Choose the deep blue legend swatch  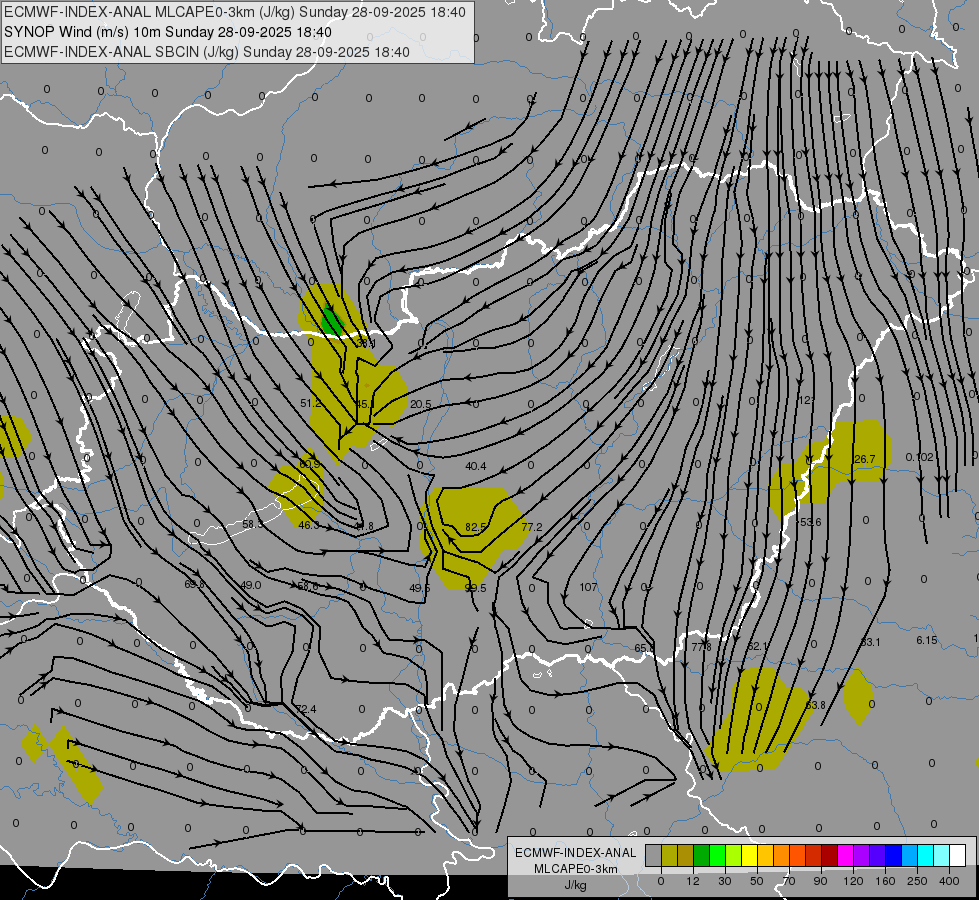893,856
